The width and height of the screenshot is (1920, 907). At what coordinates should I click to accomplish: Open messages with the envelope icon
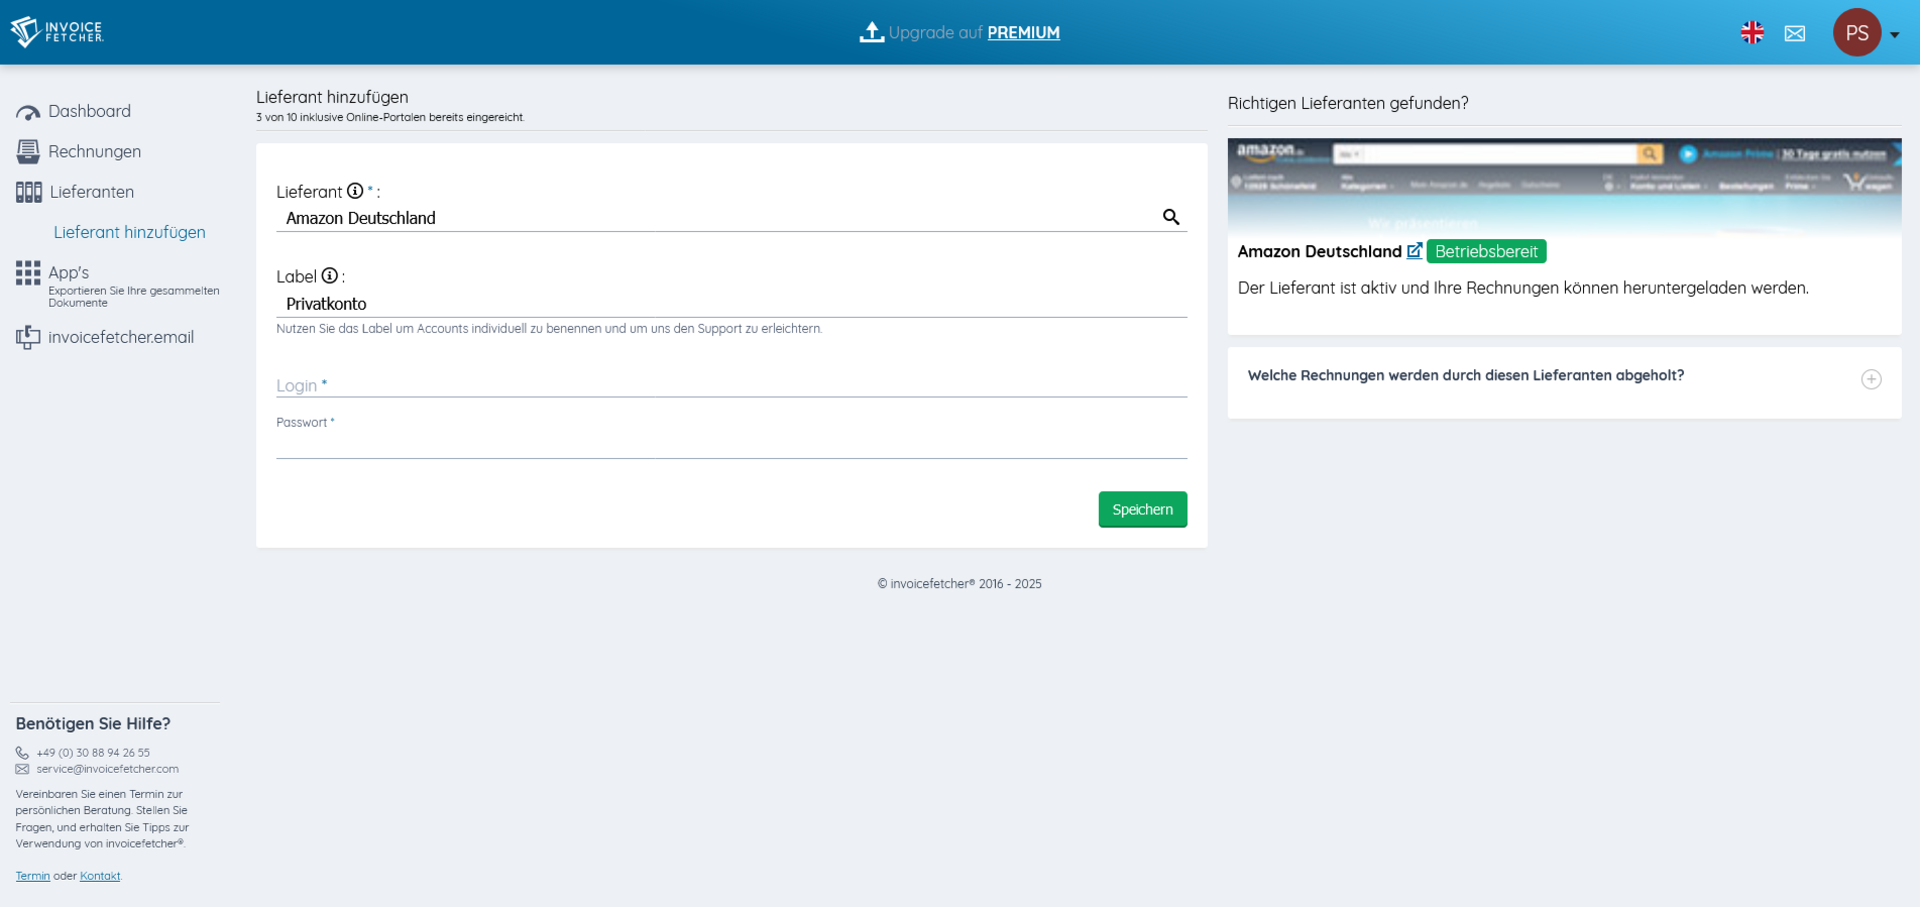coord(1795,33)
